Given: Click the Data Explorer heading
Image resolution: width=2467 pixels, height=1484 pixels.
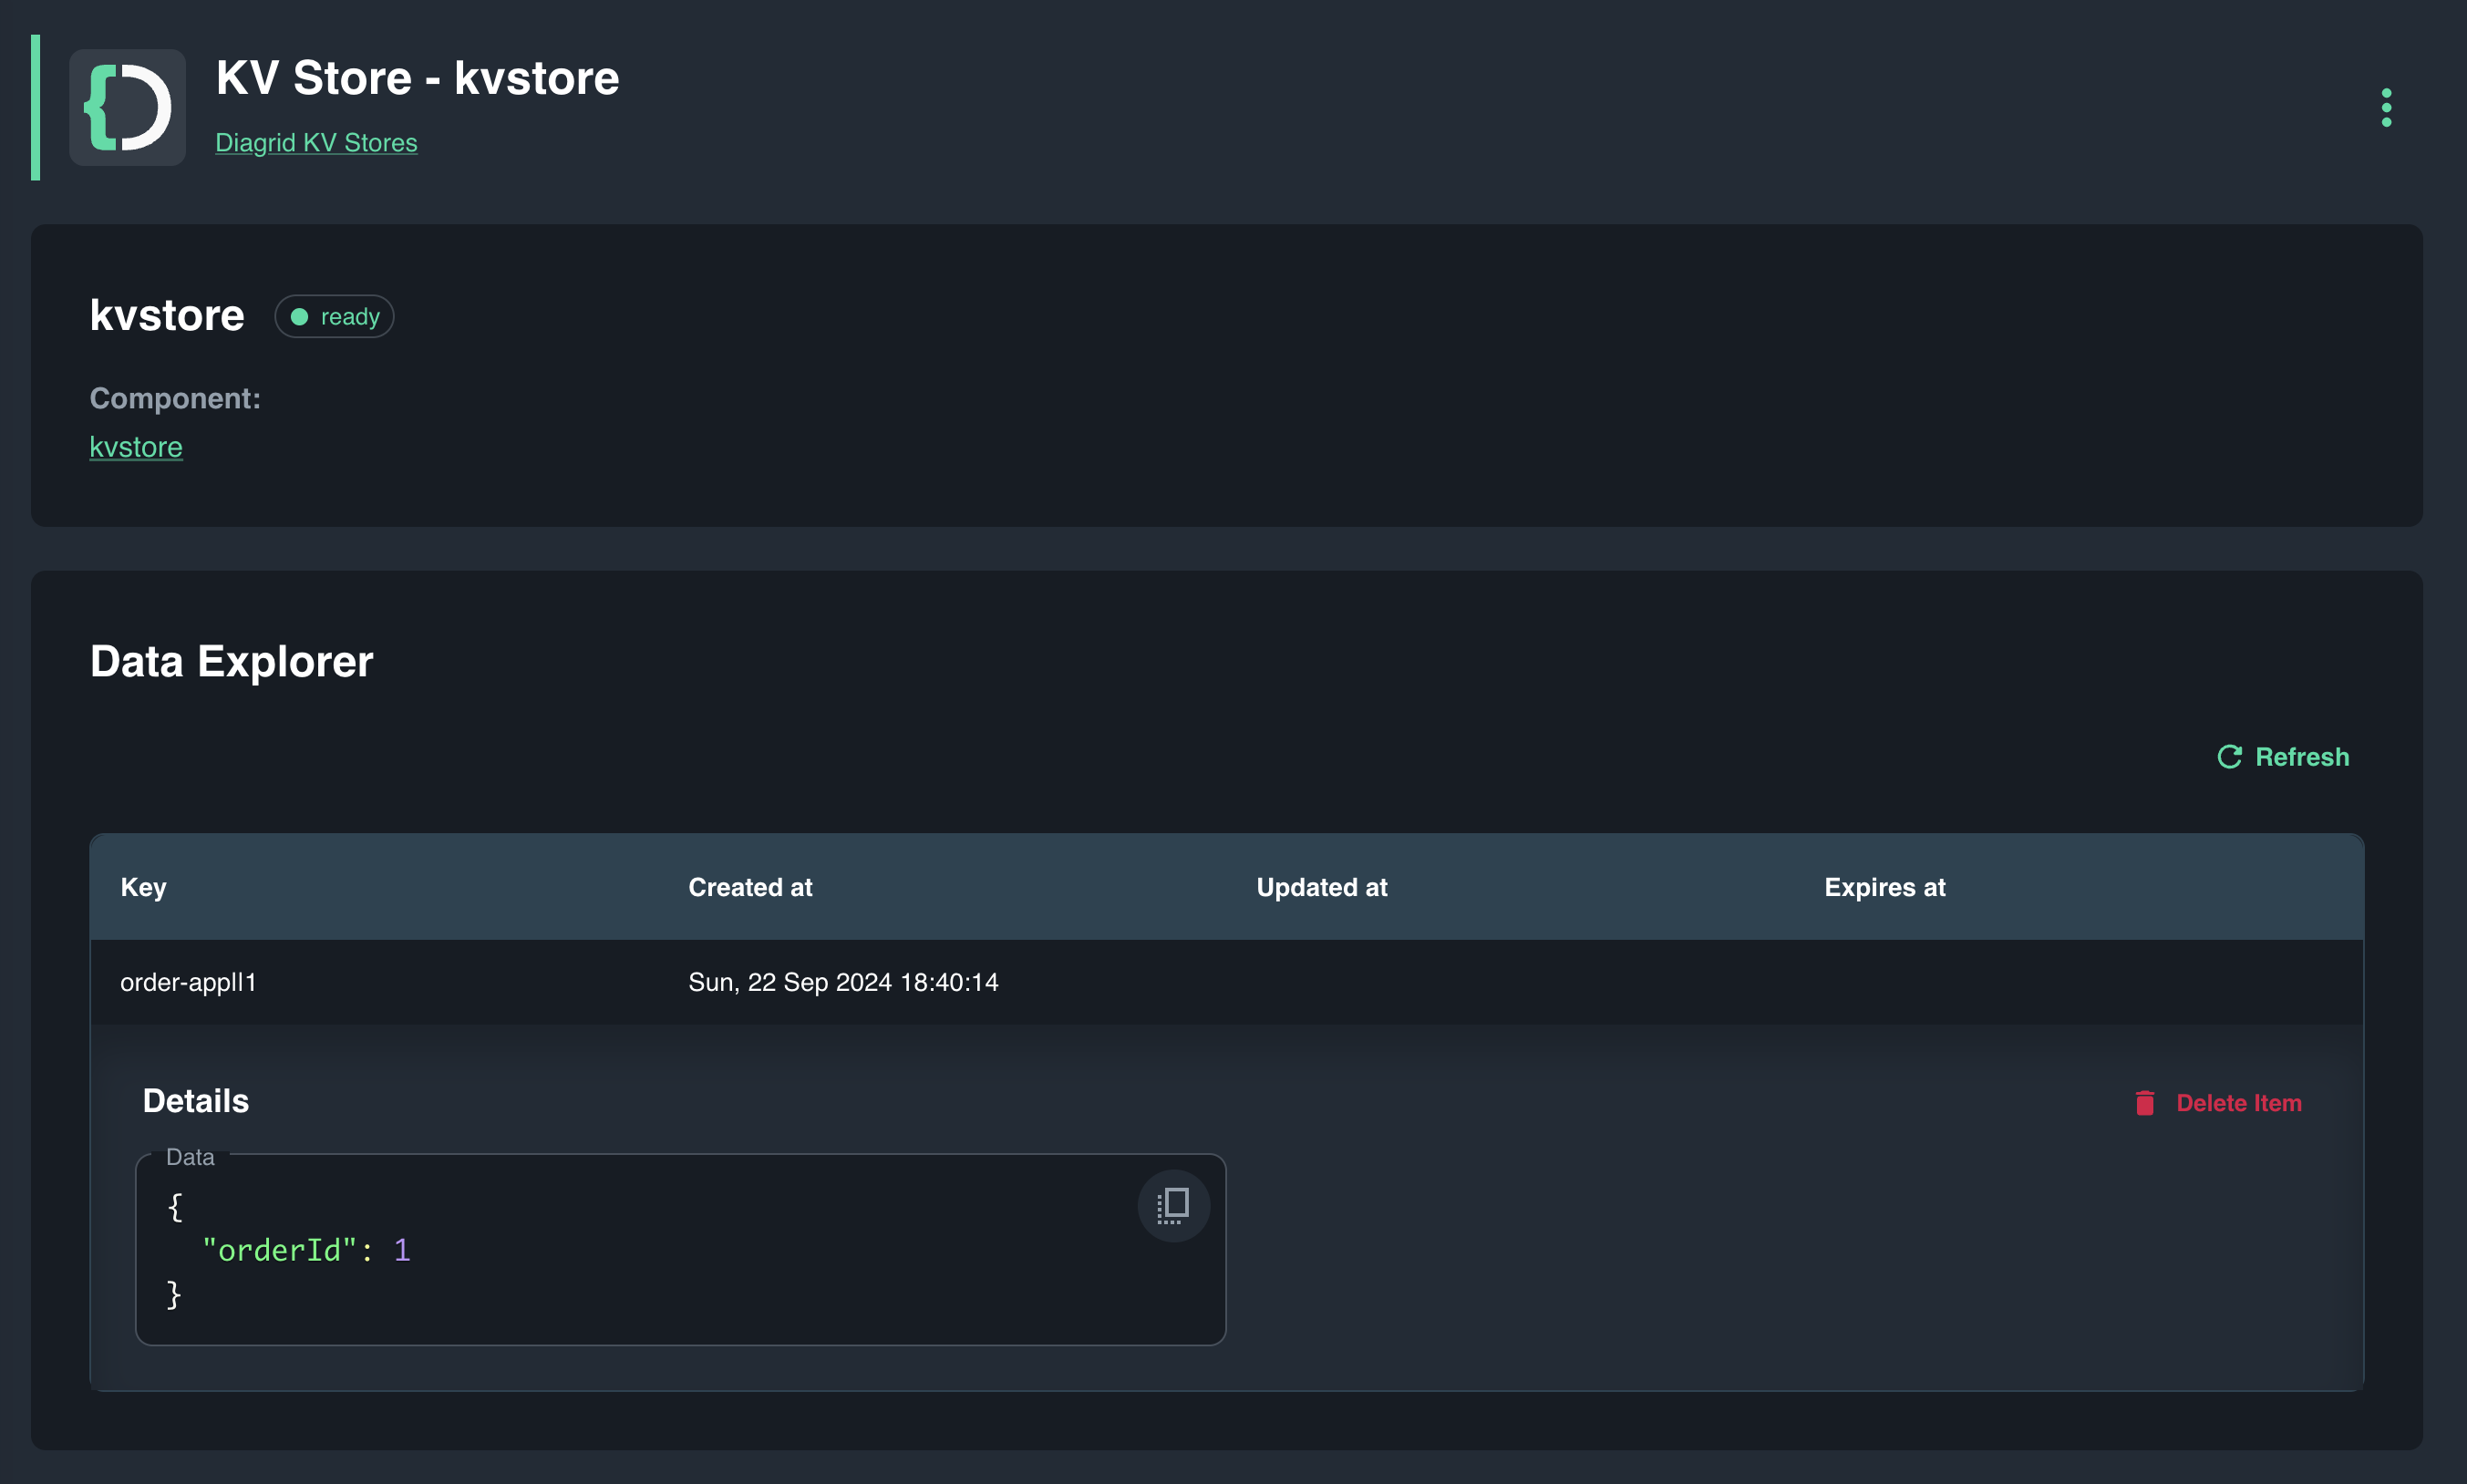Looking at the screenshot, I should coord(231,661).
